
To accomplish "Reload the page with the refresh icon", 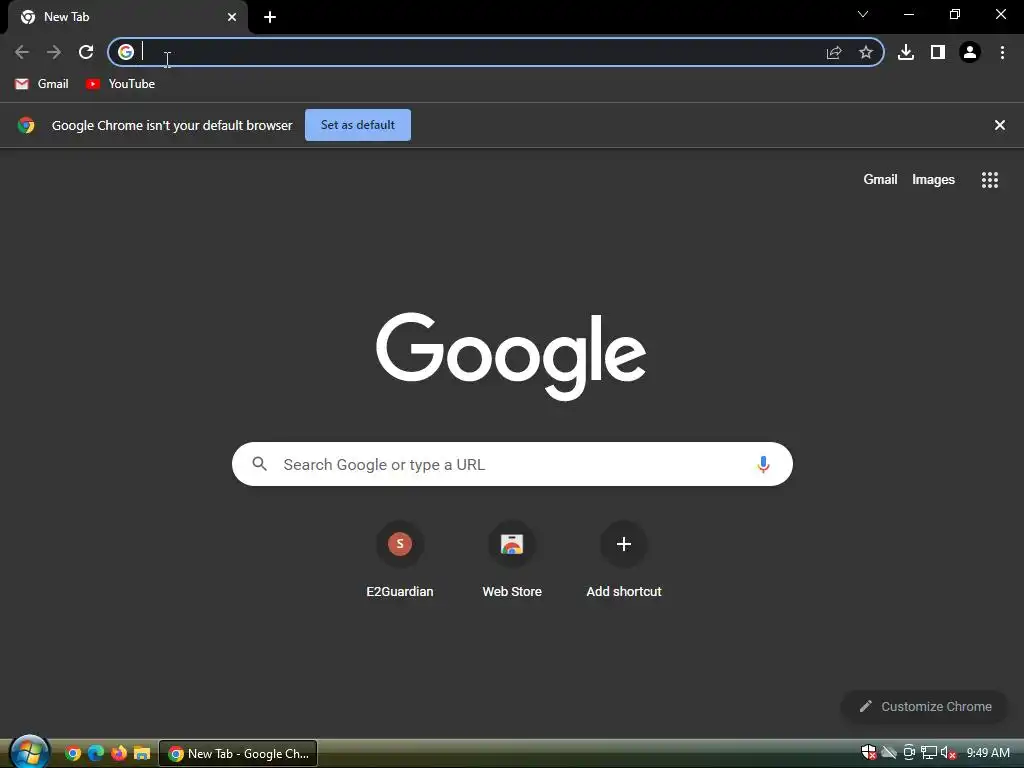I will pyautogui.click(x=86, y=52).
